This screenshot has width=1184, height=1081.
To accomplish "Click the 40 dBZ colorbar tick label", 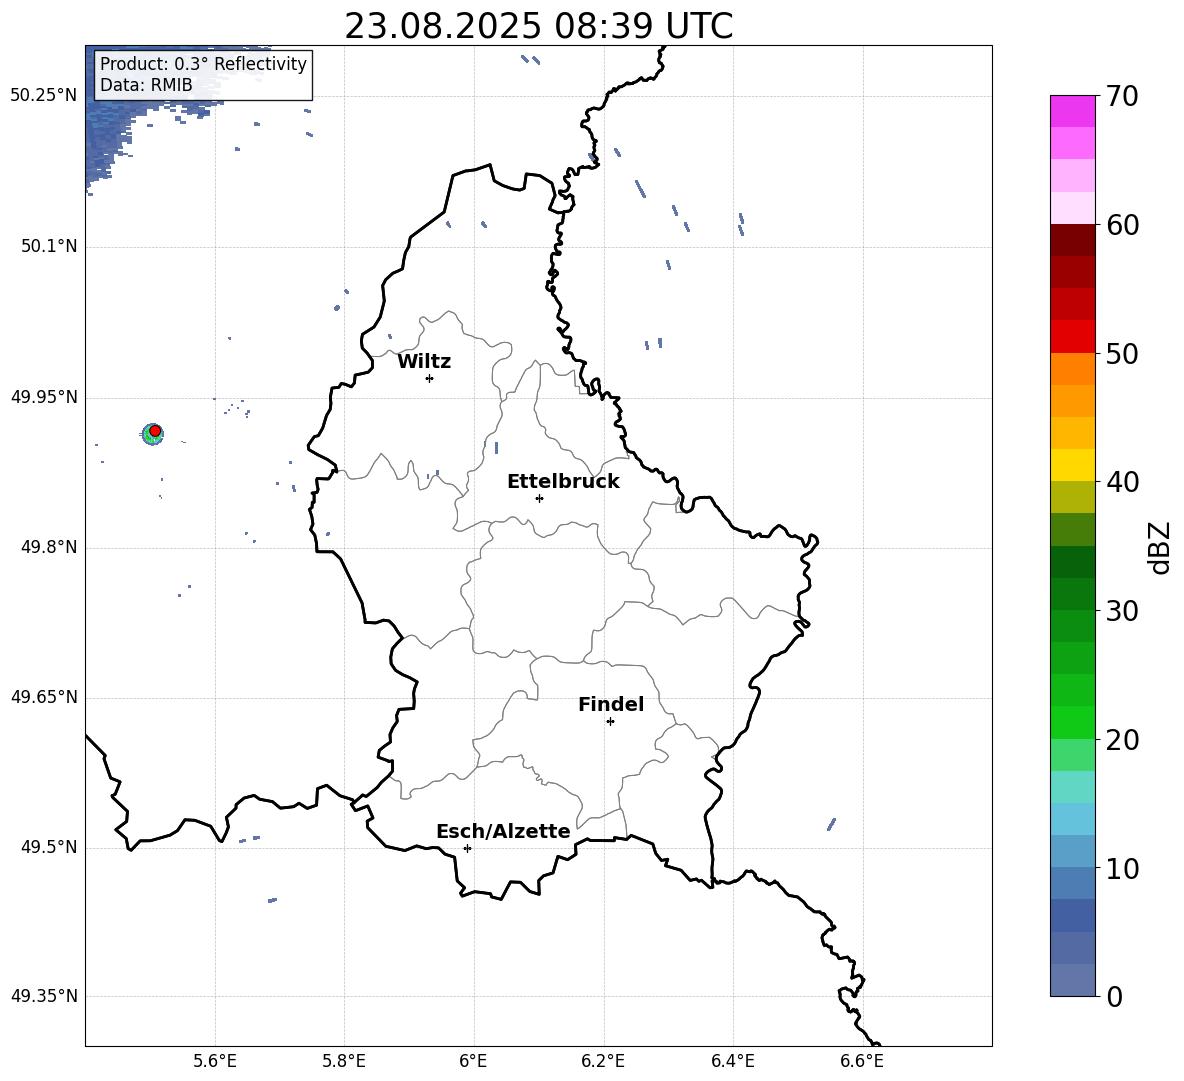I will click(x=1121, y=482).
